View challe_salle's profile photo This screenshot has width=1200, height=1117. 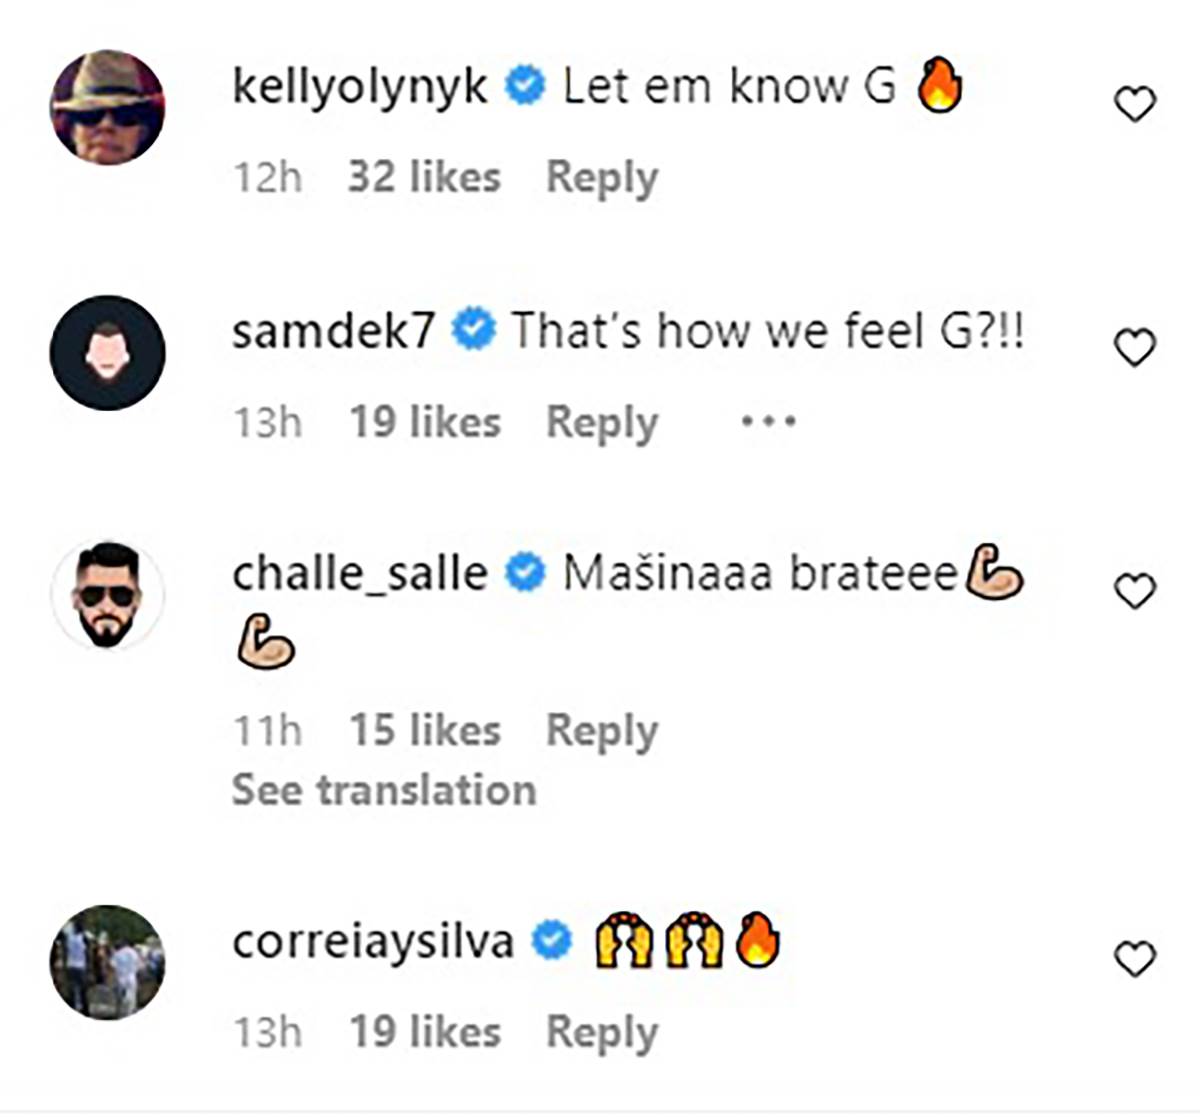(x=107, y=596)
